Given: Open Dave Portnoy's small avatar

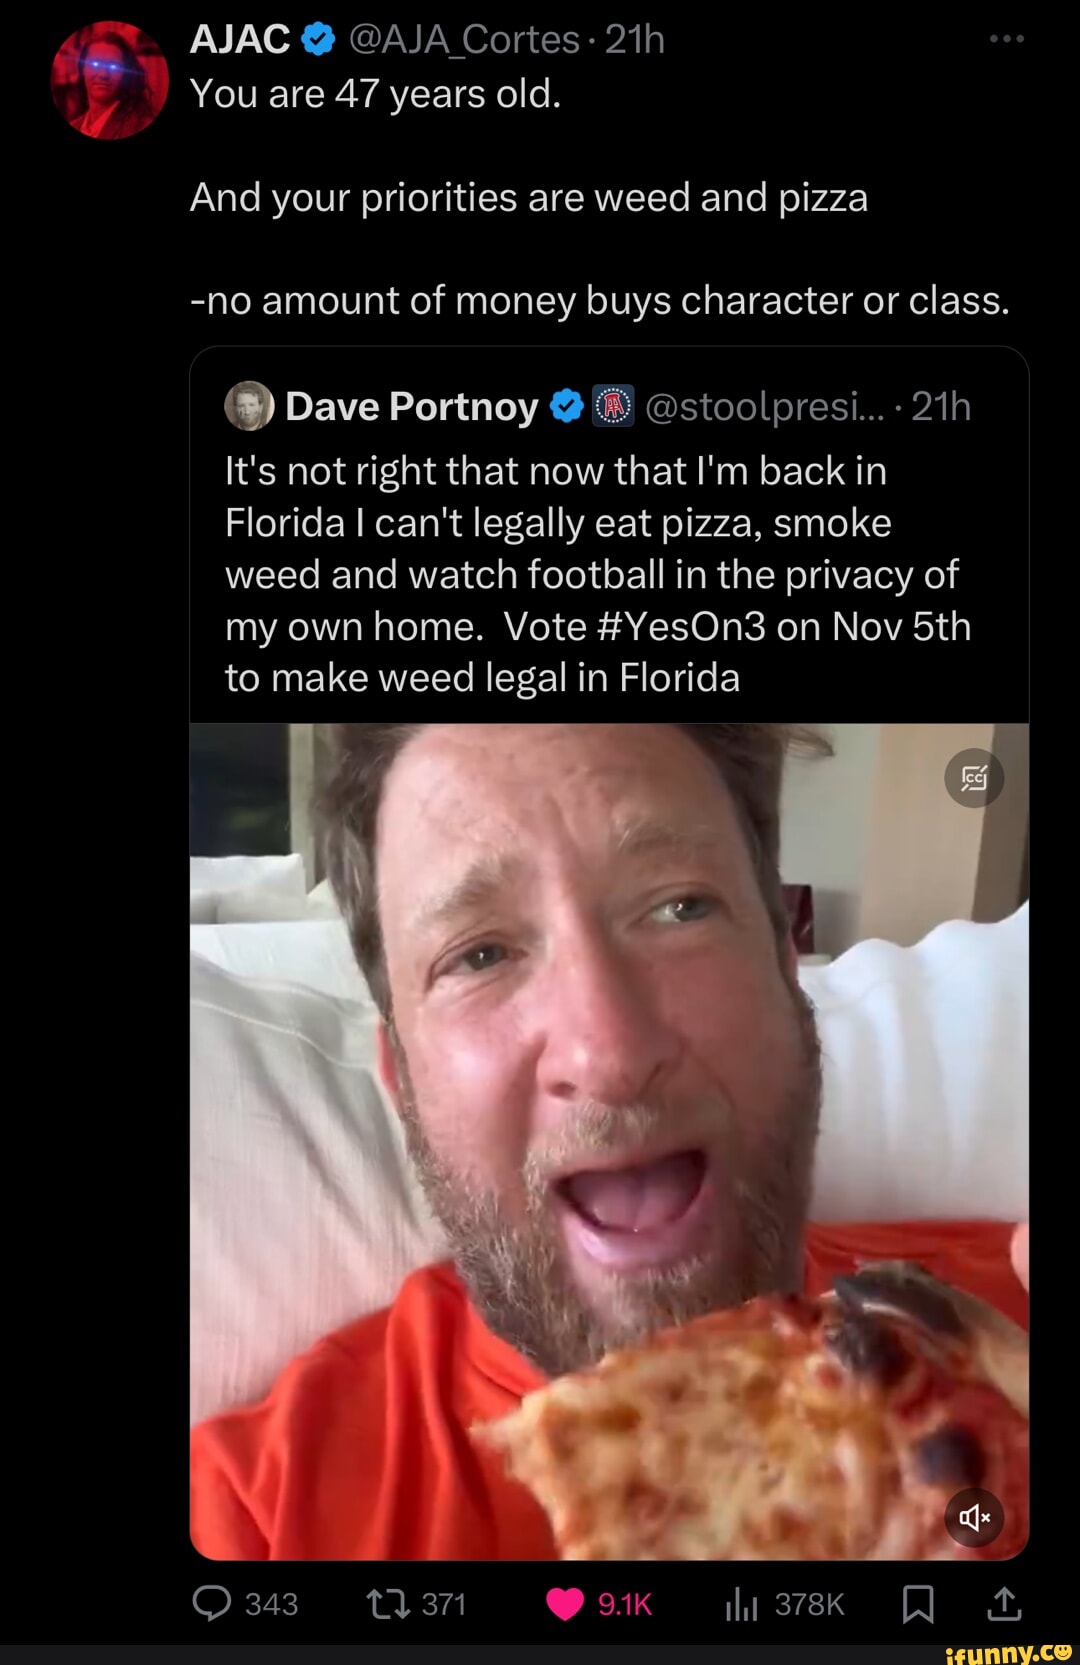Looking at the screenshot, I should 249,406.
